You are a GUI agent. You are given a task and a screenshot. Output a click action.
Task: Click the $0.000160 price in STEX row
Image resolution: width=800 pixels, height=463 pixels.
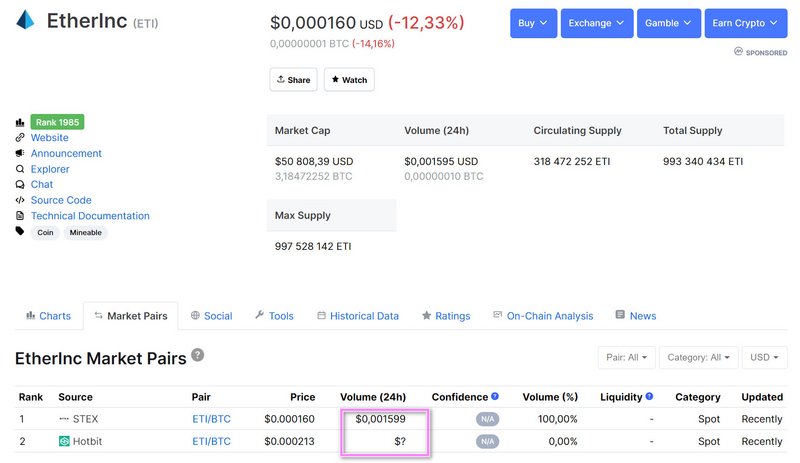(x=289, y=419)
